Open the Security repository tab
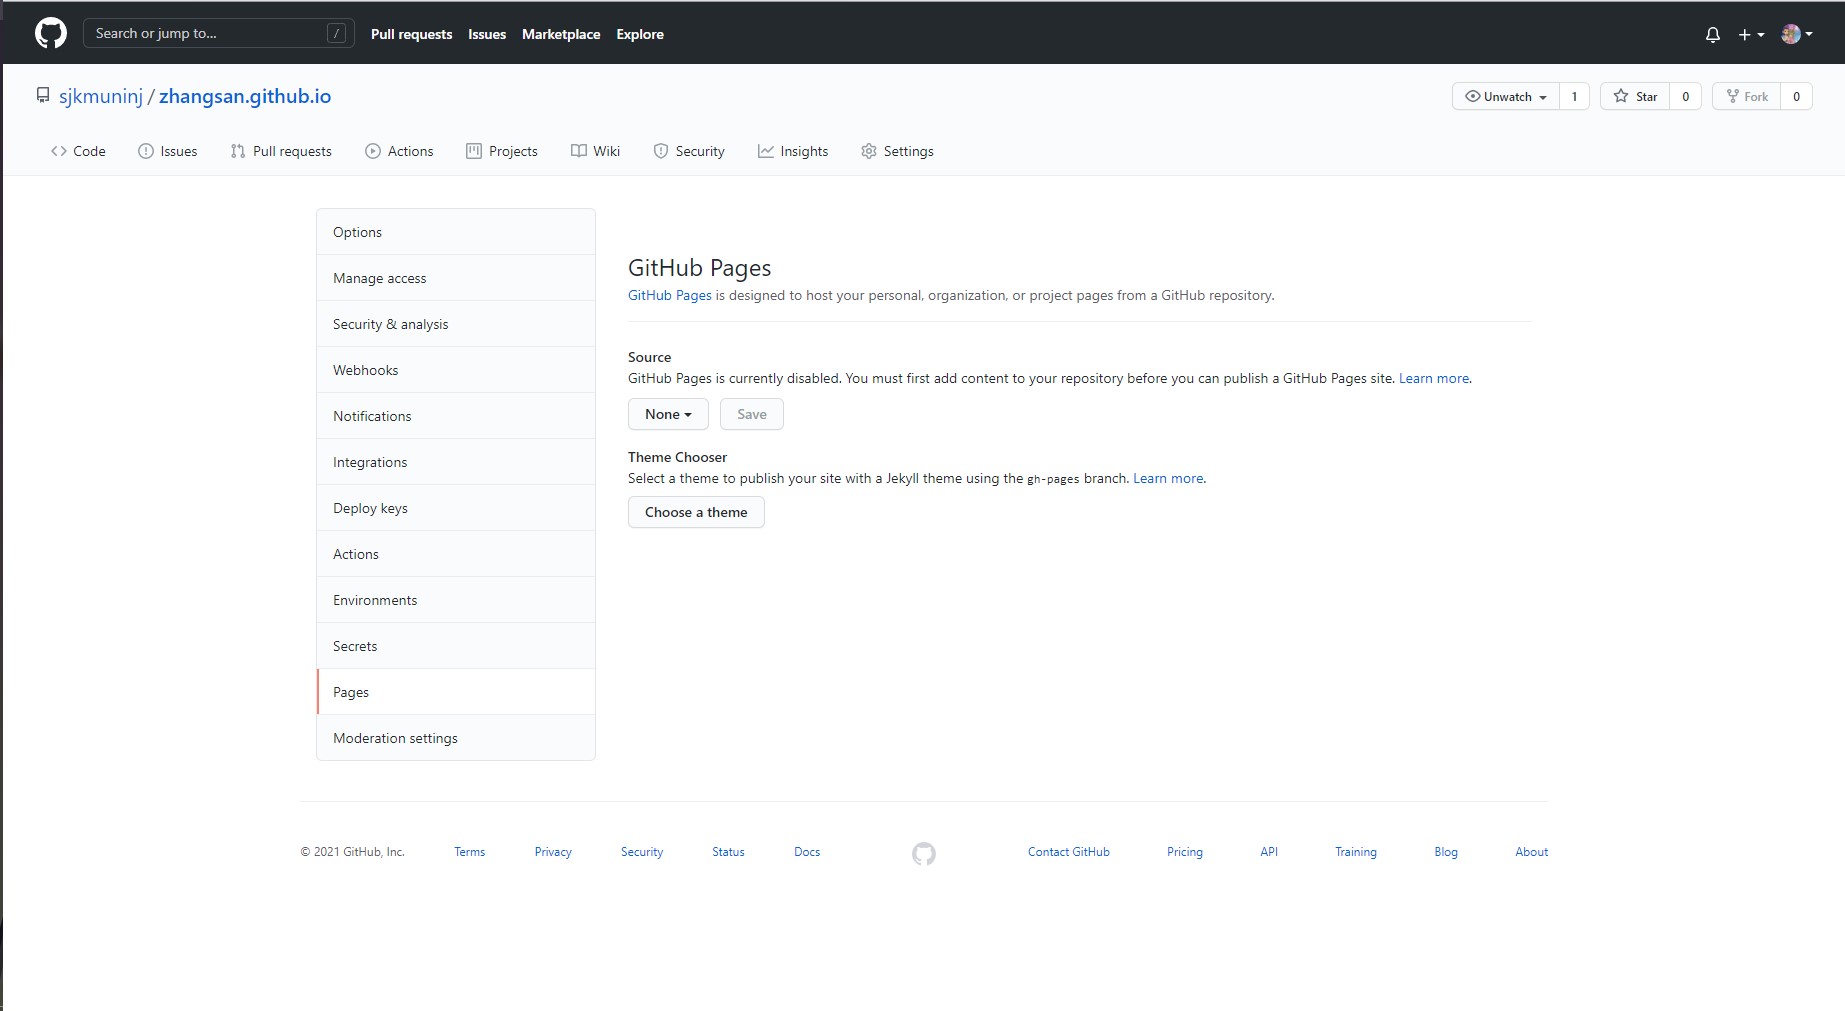Viewport: 1845px width, 1011px height. click(x=689, y=151)
